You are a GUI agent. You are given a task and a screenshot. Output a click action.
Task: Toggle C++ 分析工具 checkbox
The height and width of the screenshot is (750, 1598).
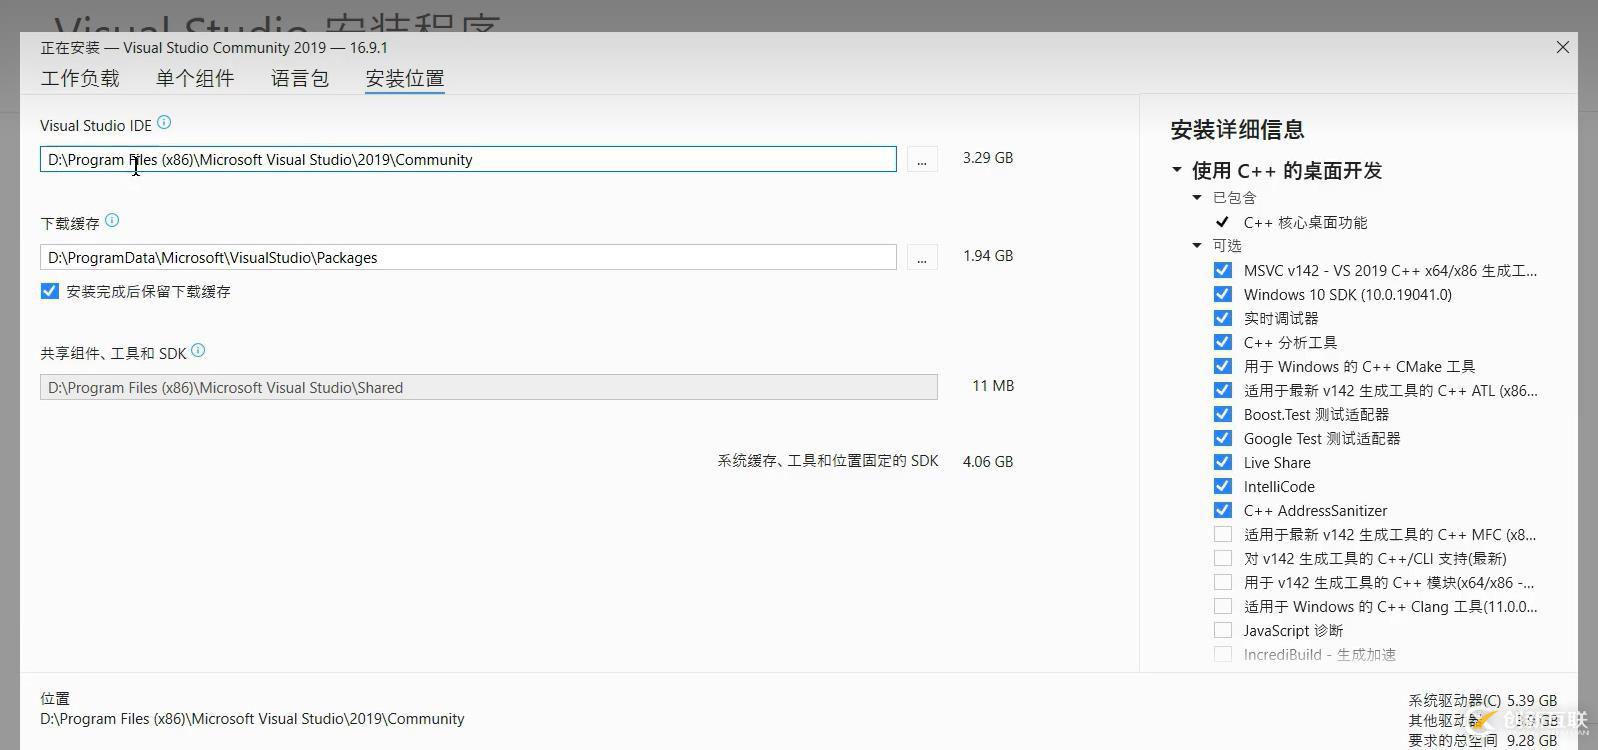(1222, 342)
